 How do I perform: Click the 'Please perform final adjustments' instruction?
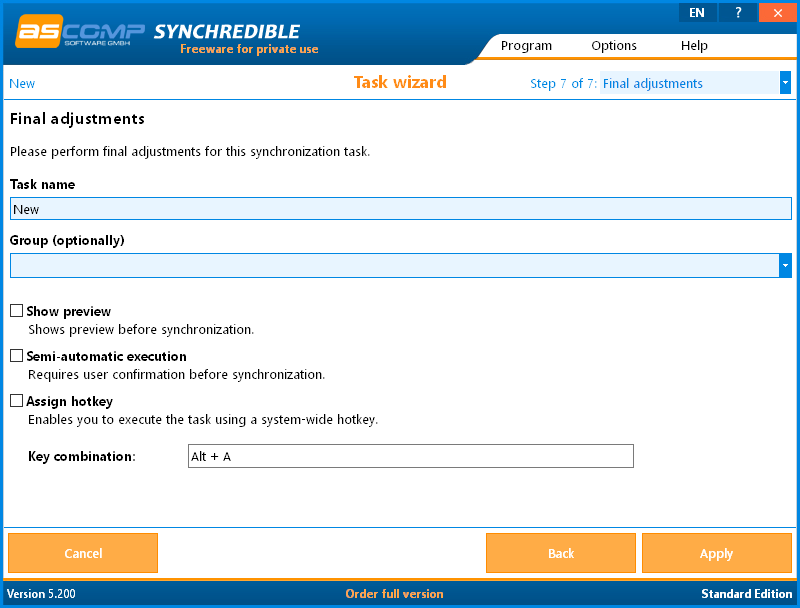(190, 152)
